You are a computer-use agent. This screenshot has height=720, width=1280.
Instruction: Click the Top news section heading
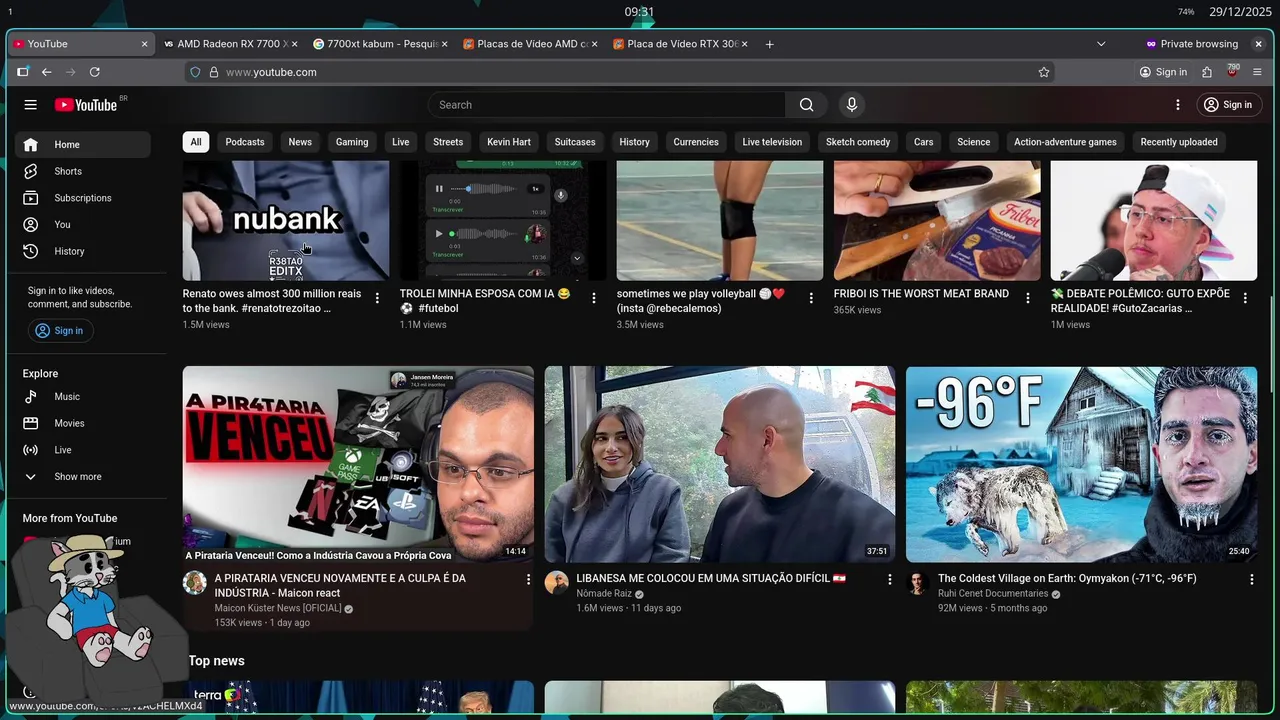coord(216,661)
